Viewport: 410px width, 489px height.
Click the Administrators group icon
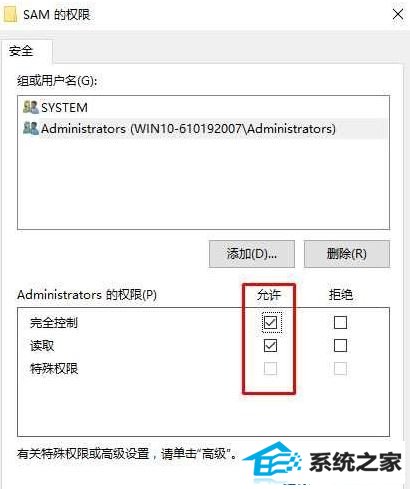(x=31, y=128)
